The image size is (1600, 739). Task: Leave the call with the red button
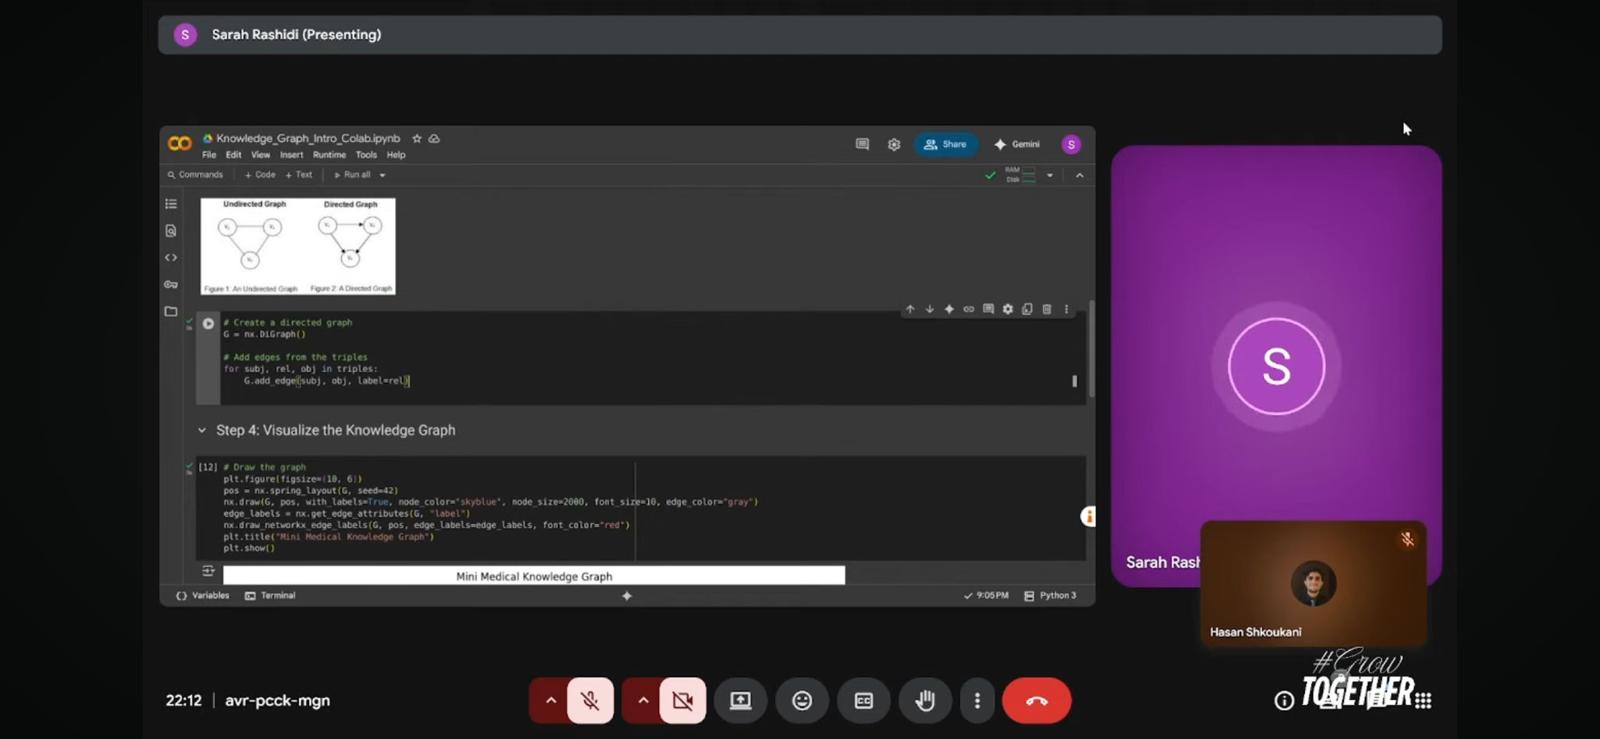pyautogui.click(x=1036, y=701)
